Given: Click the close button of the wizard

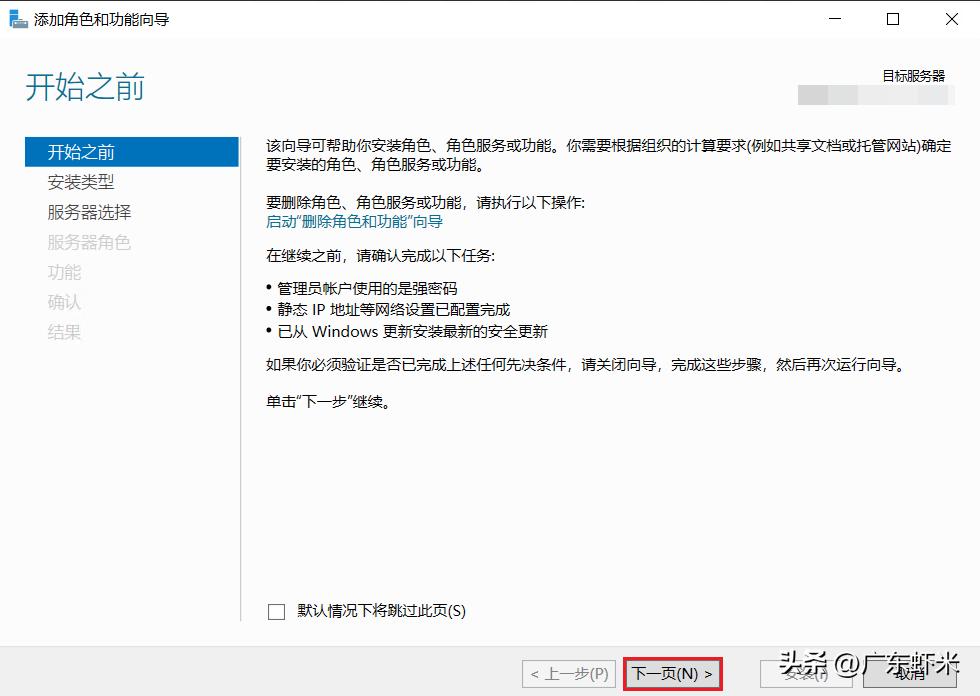Looking at the screenshot, I should click(950, 18).
